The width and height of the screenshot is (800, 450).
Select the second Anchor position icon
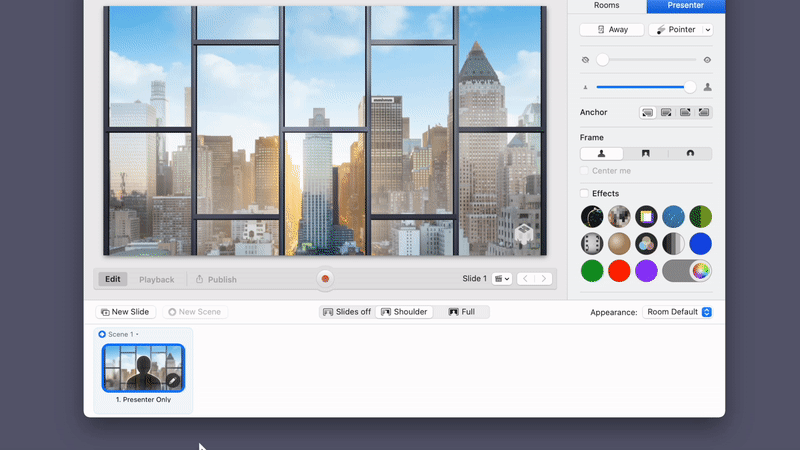[x=666, y=112]
